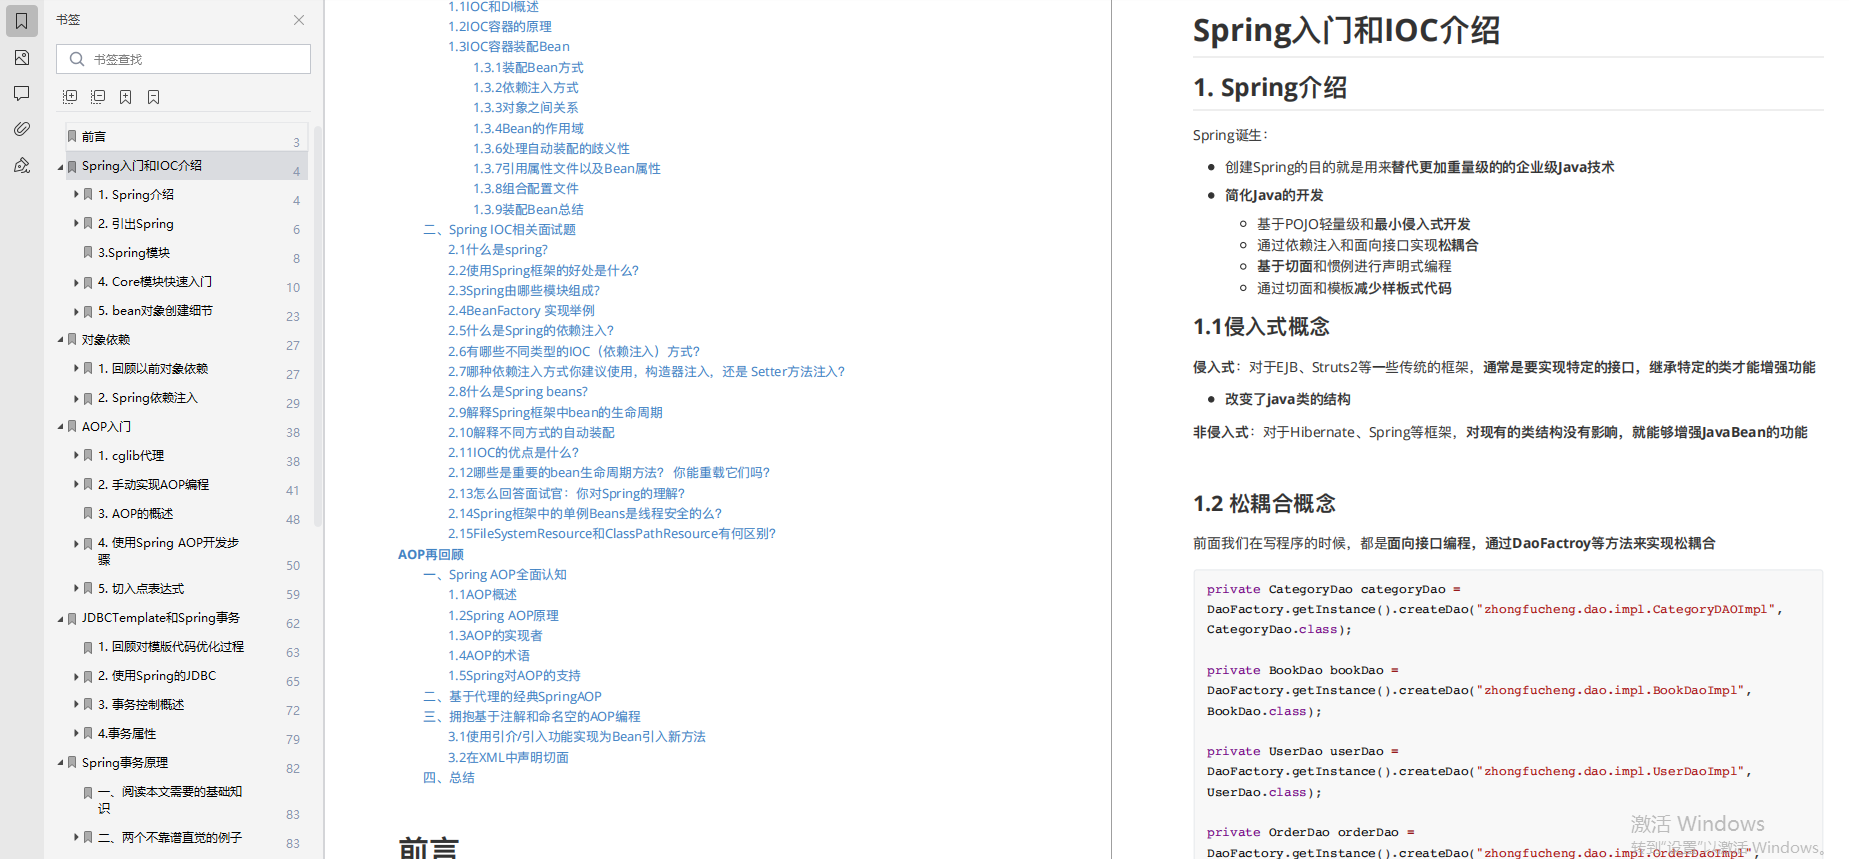Click the delete bookmark icon
This screenshot has width=1849, height=859.
pos(153,97)
